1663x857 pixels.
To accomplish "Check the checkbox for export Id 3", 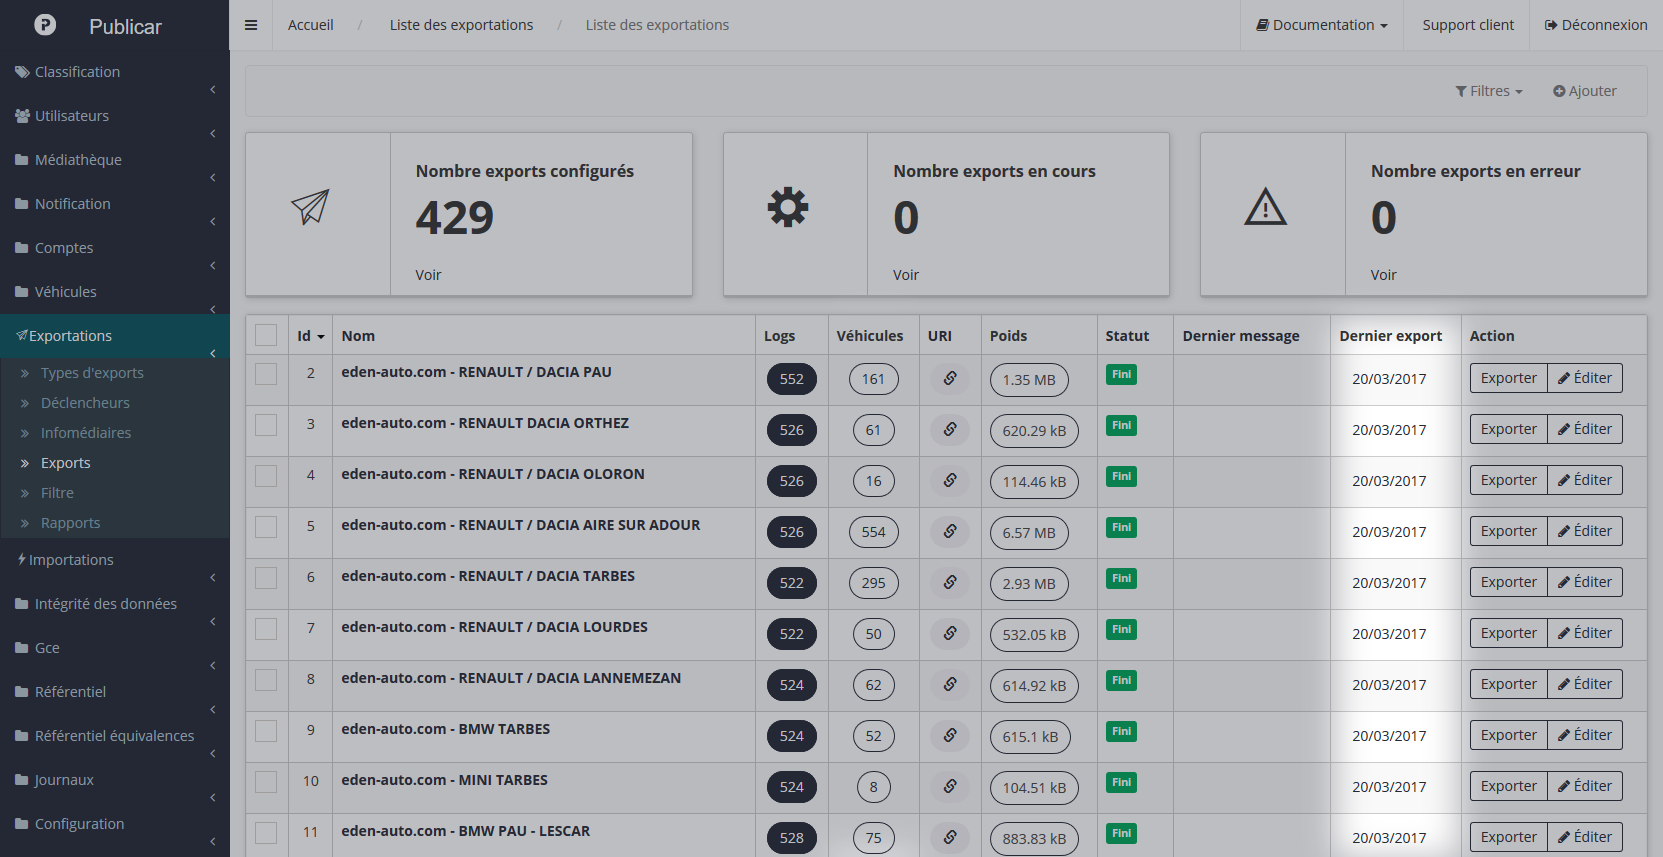I will 266,425.
